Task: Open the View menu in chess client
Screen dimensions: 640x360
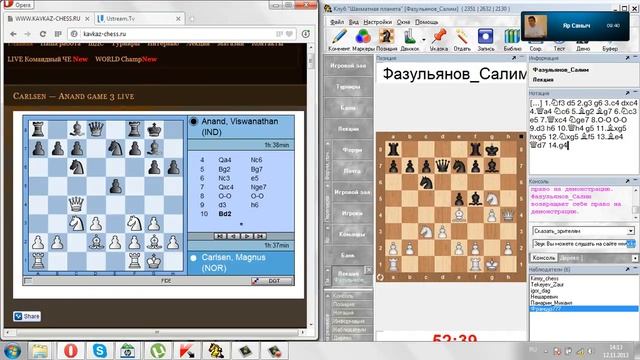Action: click(354, 22)
